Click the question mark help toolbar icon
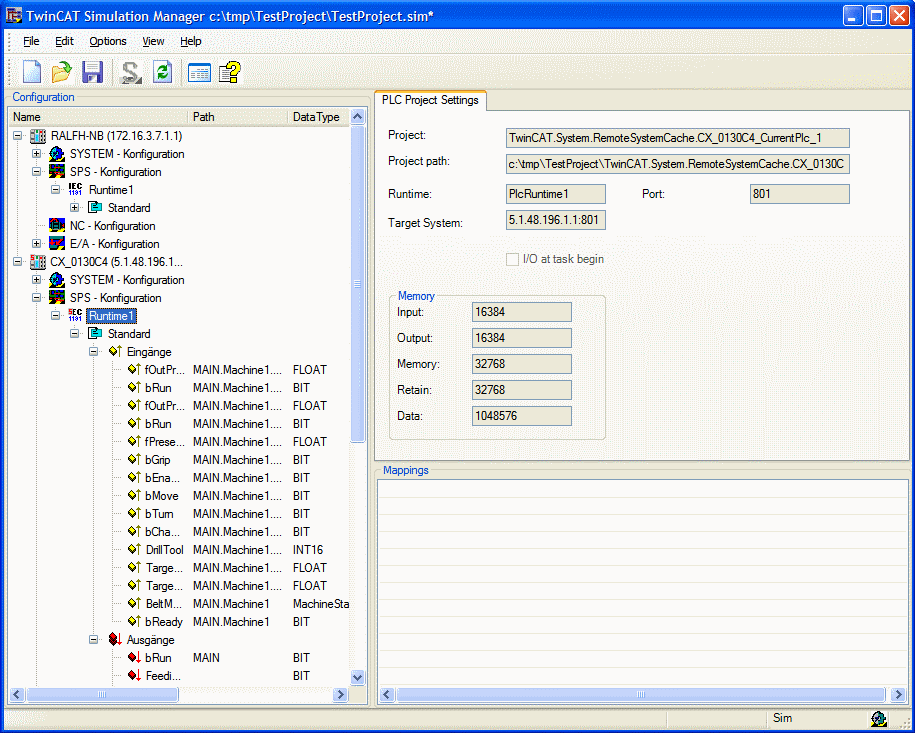 pos(231,72)
